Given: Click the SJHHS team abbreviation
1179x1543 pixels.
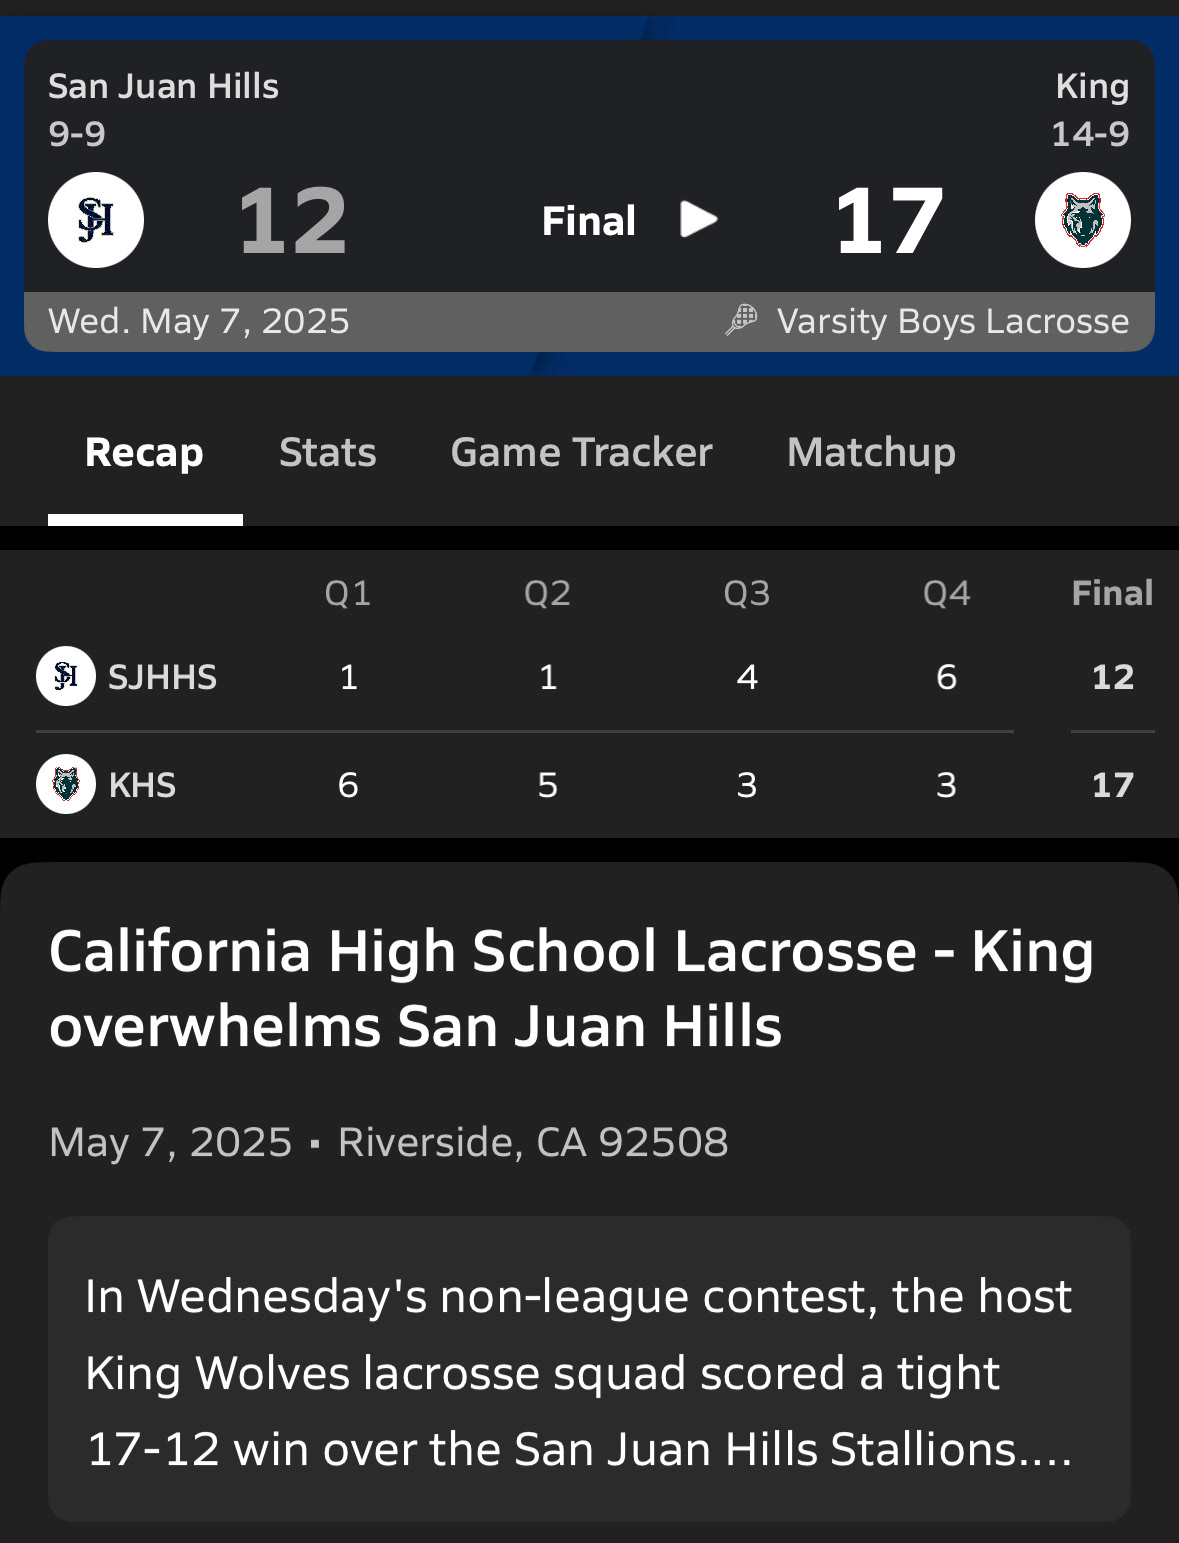Looking at the screenshot, I should [162, 677].
